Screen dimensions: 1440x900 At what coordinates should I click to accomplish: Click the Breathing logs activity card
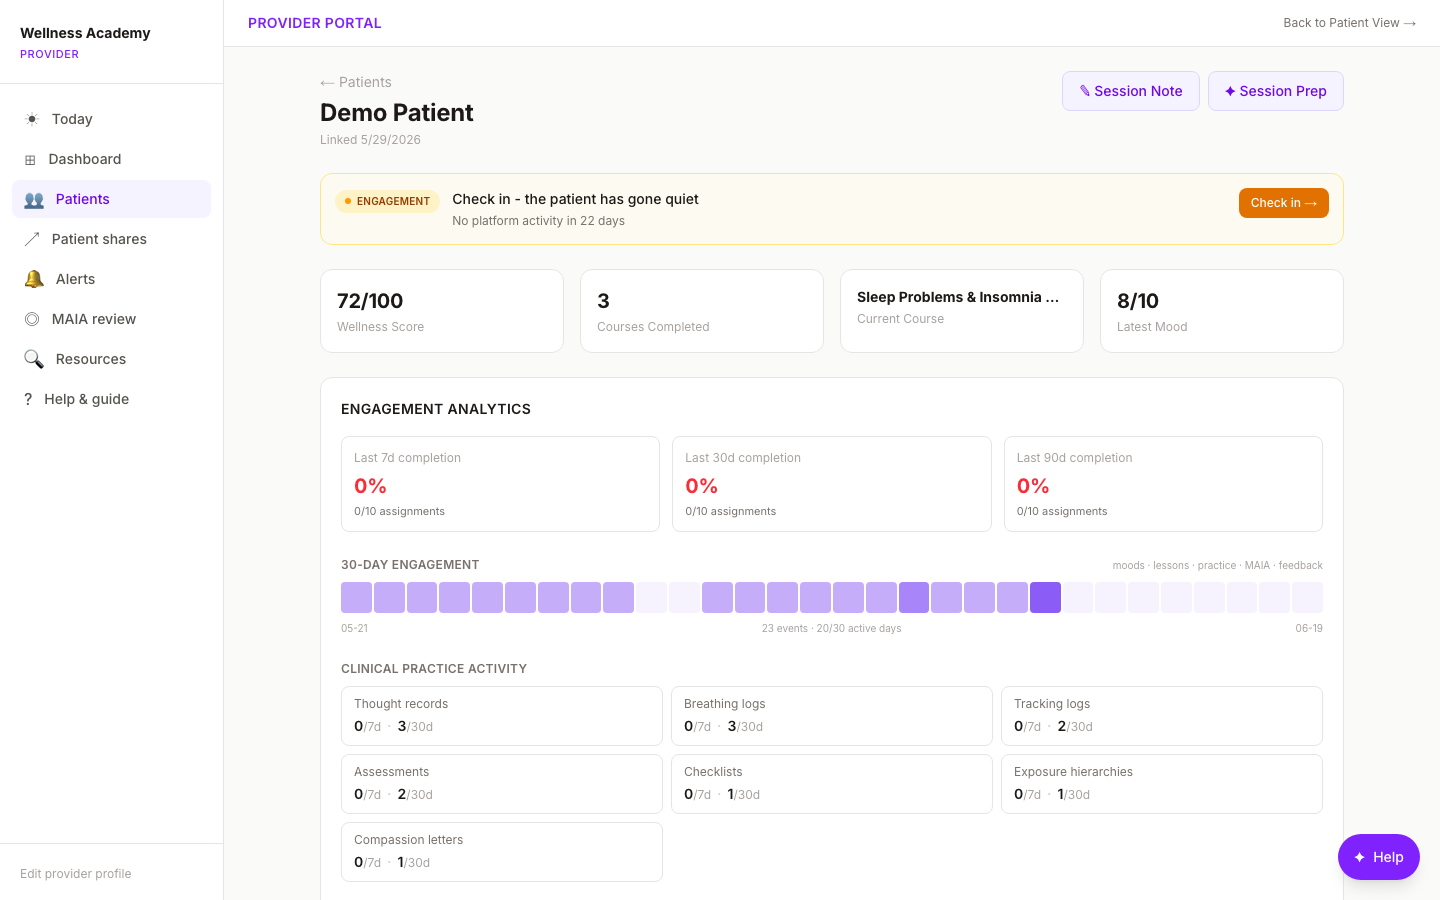coord(832,716)
